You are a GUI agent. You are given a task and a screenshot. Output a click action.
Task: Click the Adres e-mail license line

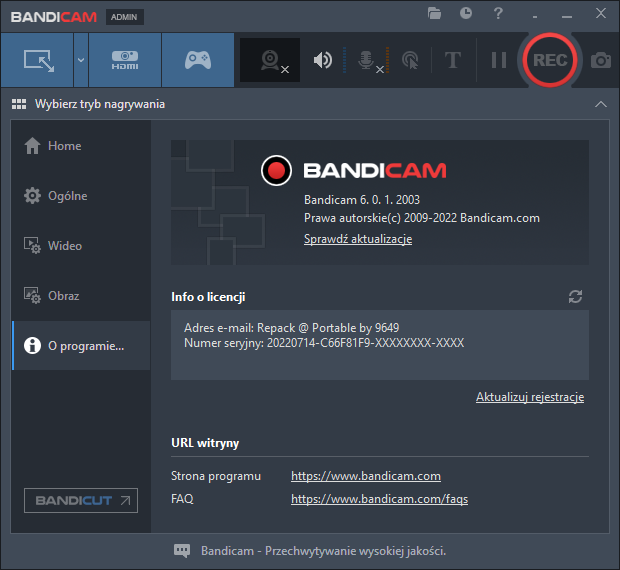click(x=291, y=328)
